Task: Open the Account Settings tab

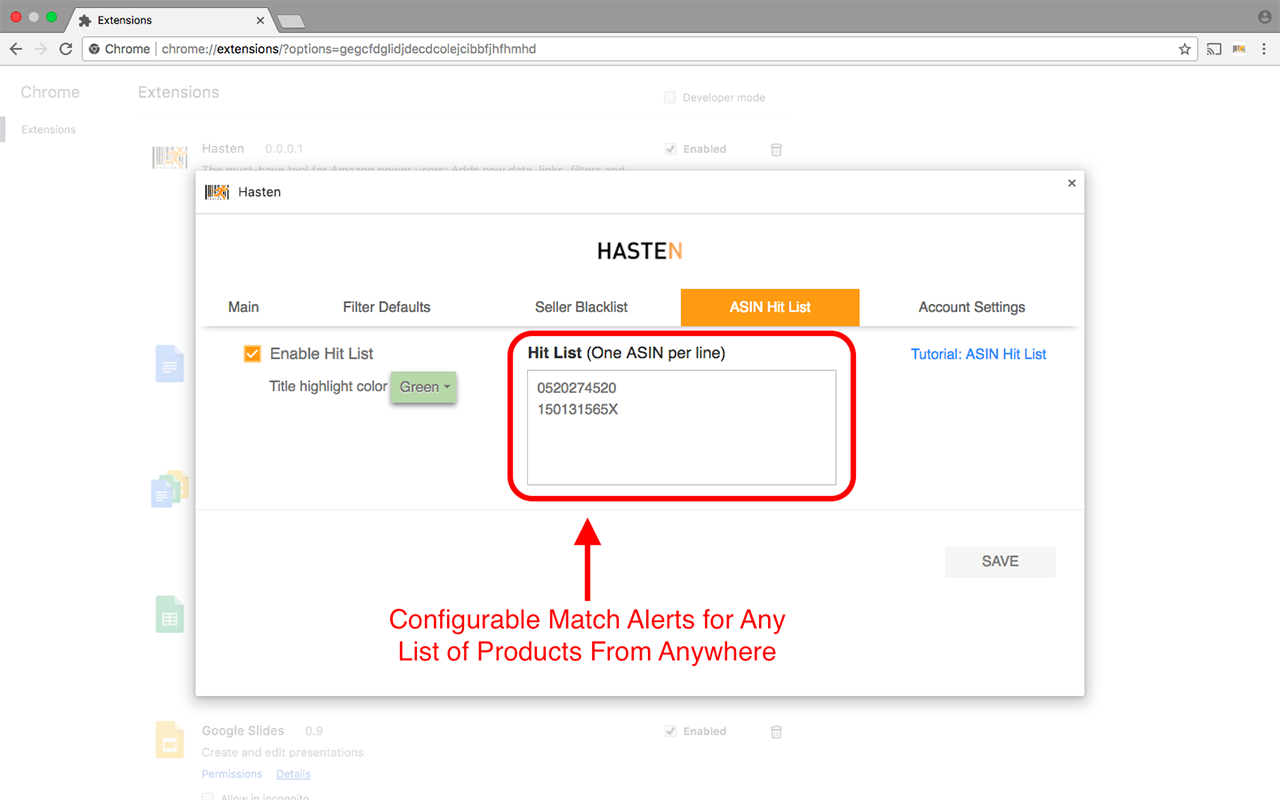Action: click(x=972, y=307)
